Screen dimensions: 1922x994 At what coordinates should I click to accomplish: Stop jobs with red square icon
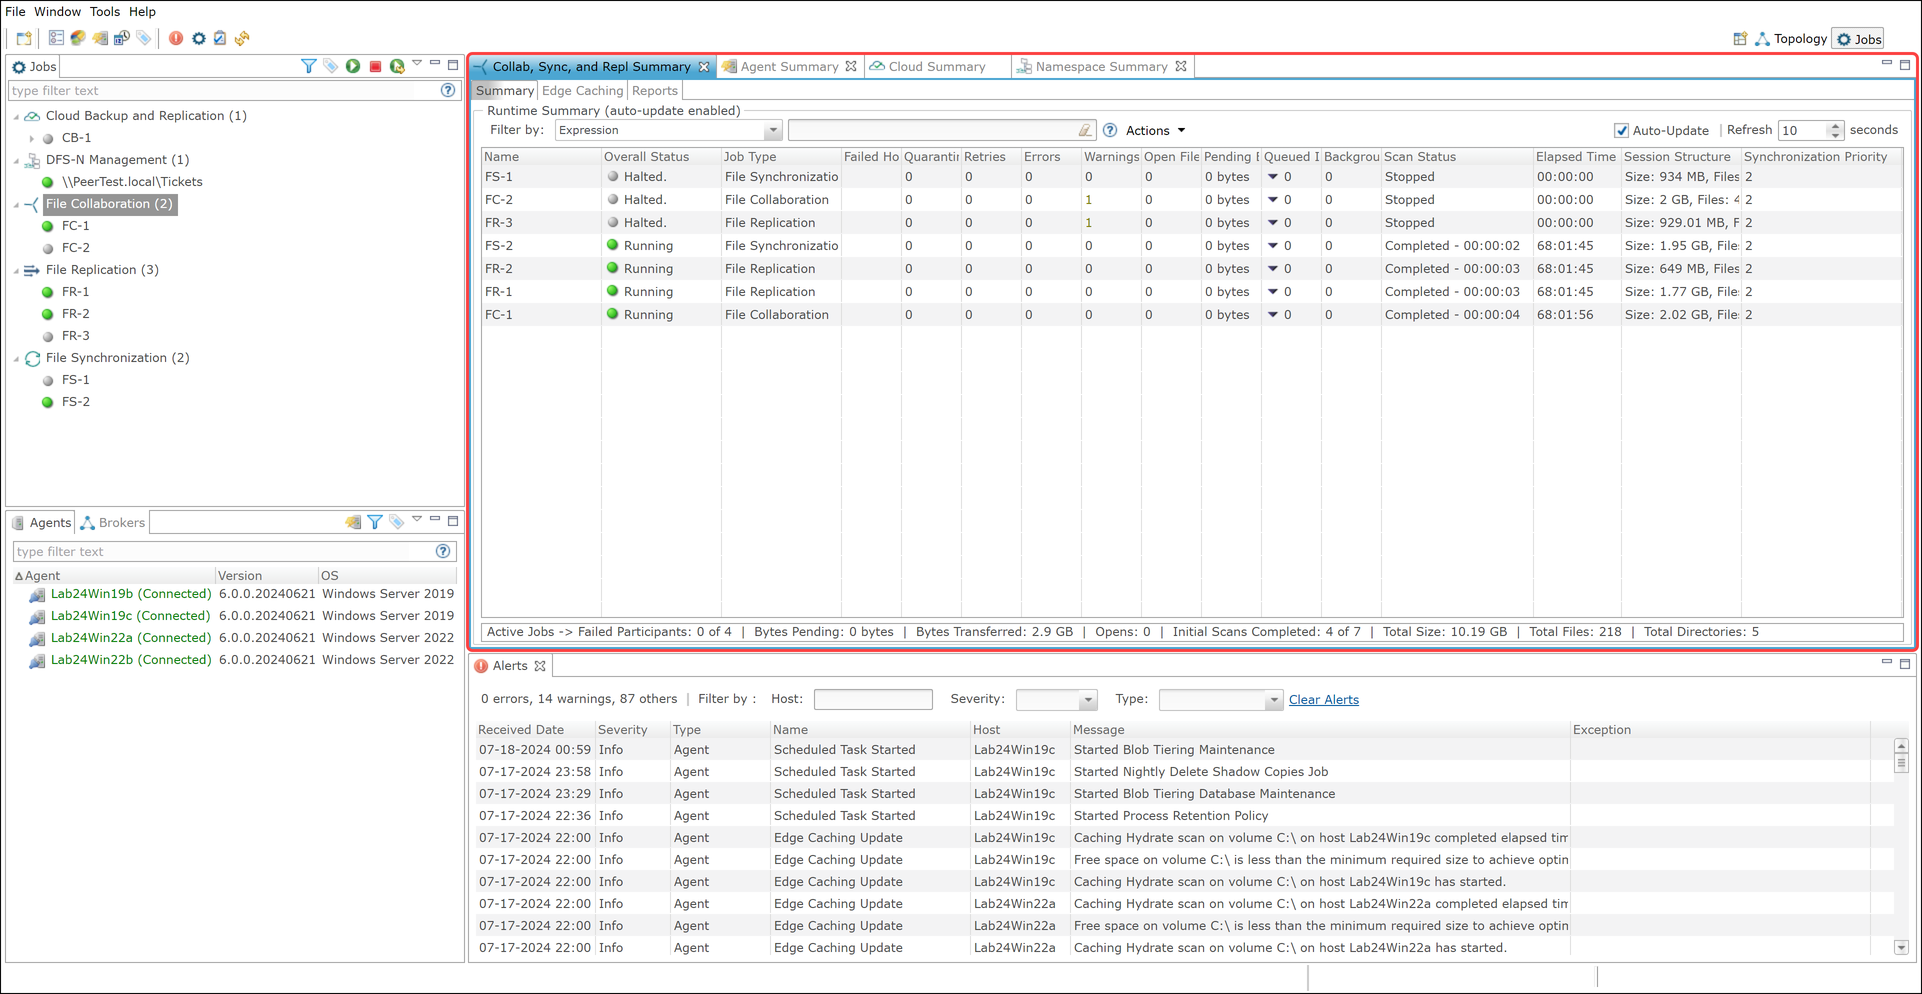(x=375, y=66)
